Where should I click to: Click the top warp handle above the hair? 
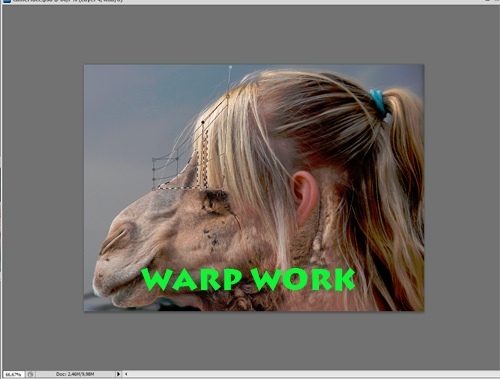(x=230, y=67)
